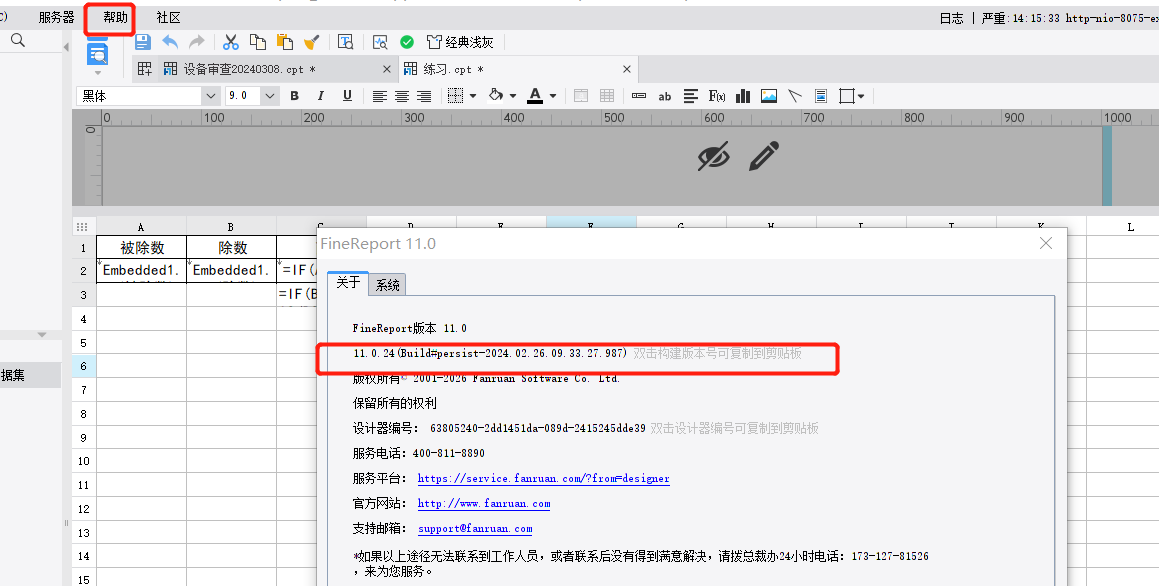Open the page preview icon

click(98, 53)
